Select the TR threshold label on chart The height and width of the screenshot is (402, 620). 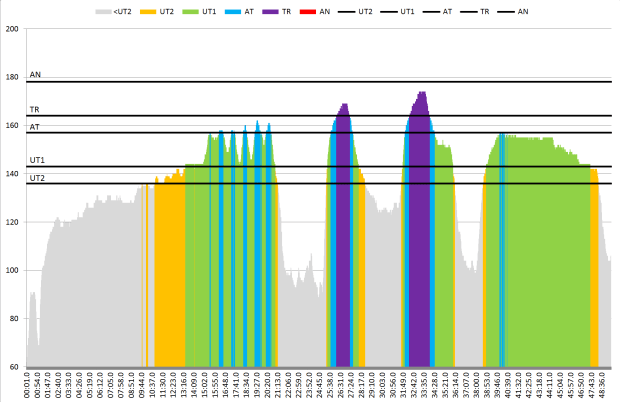point(35,110)
